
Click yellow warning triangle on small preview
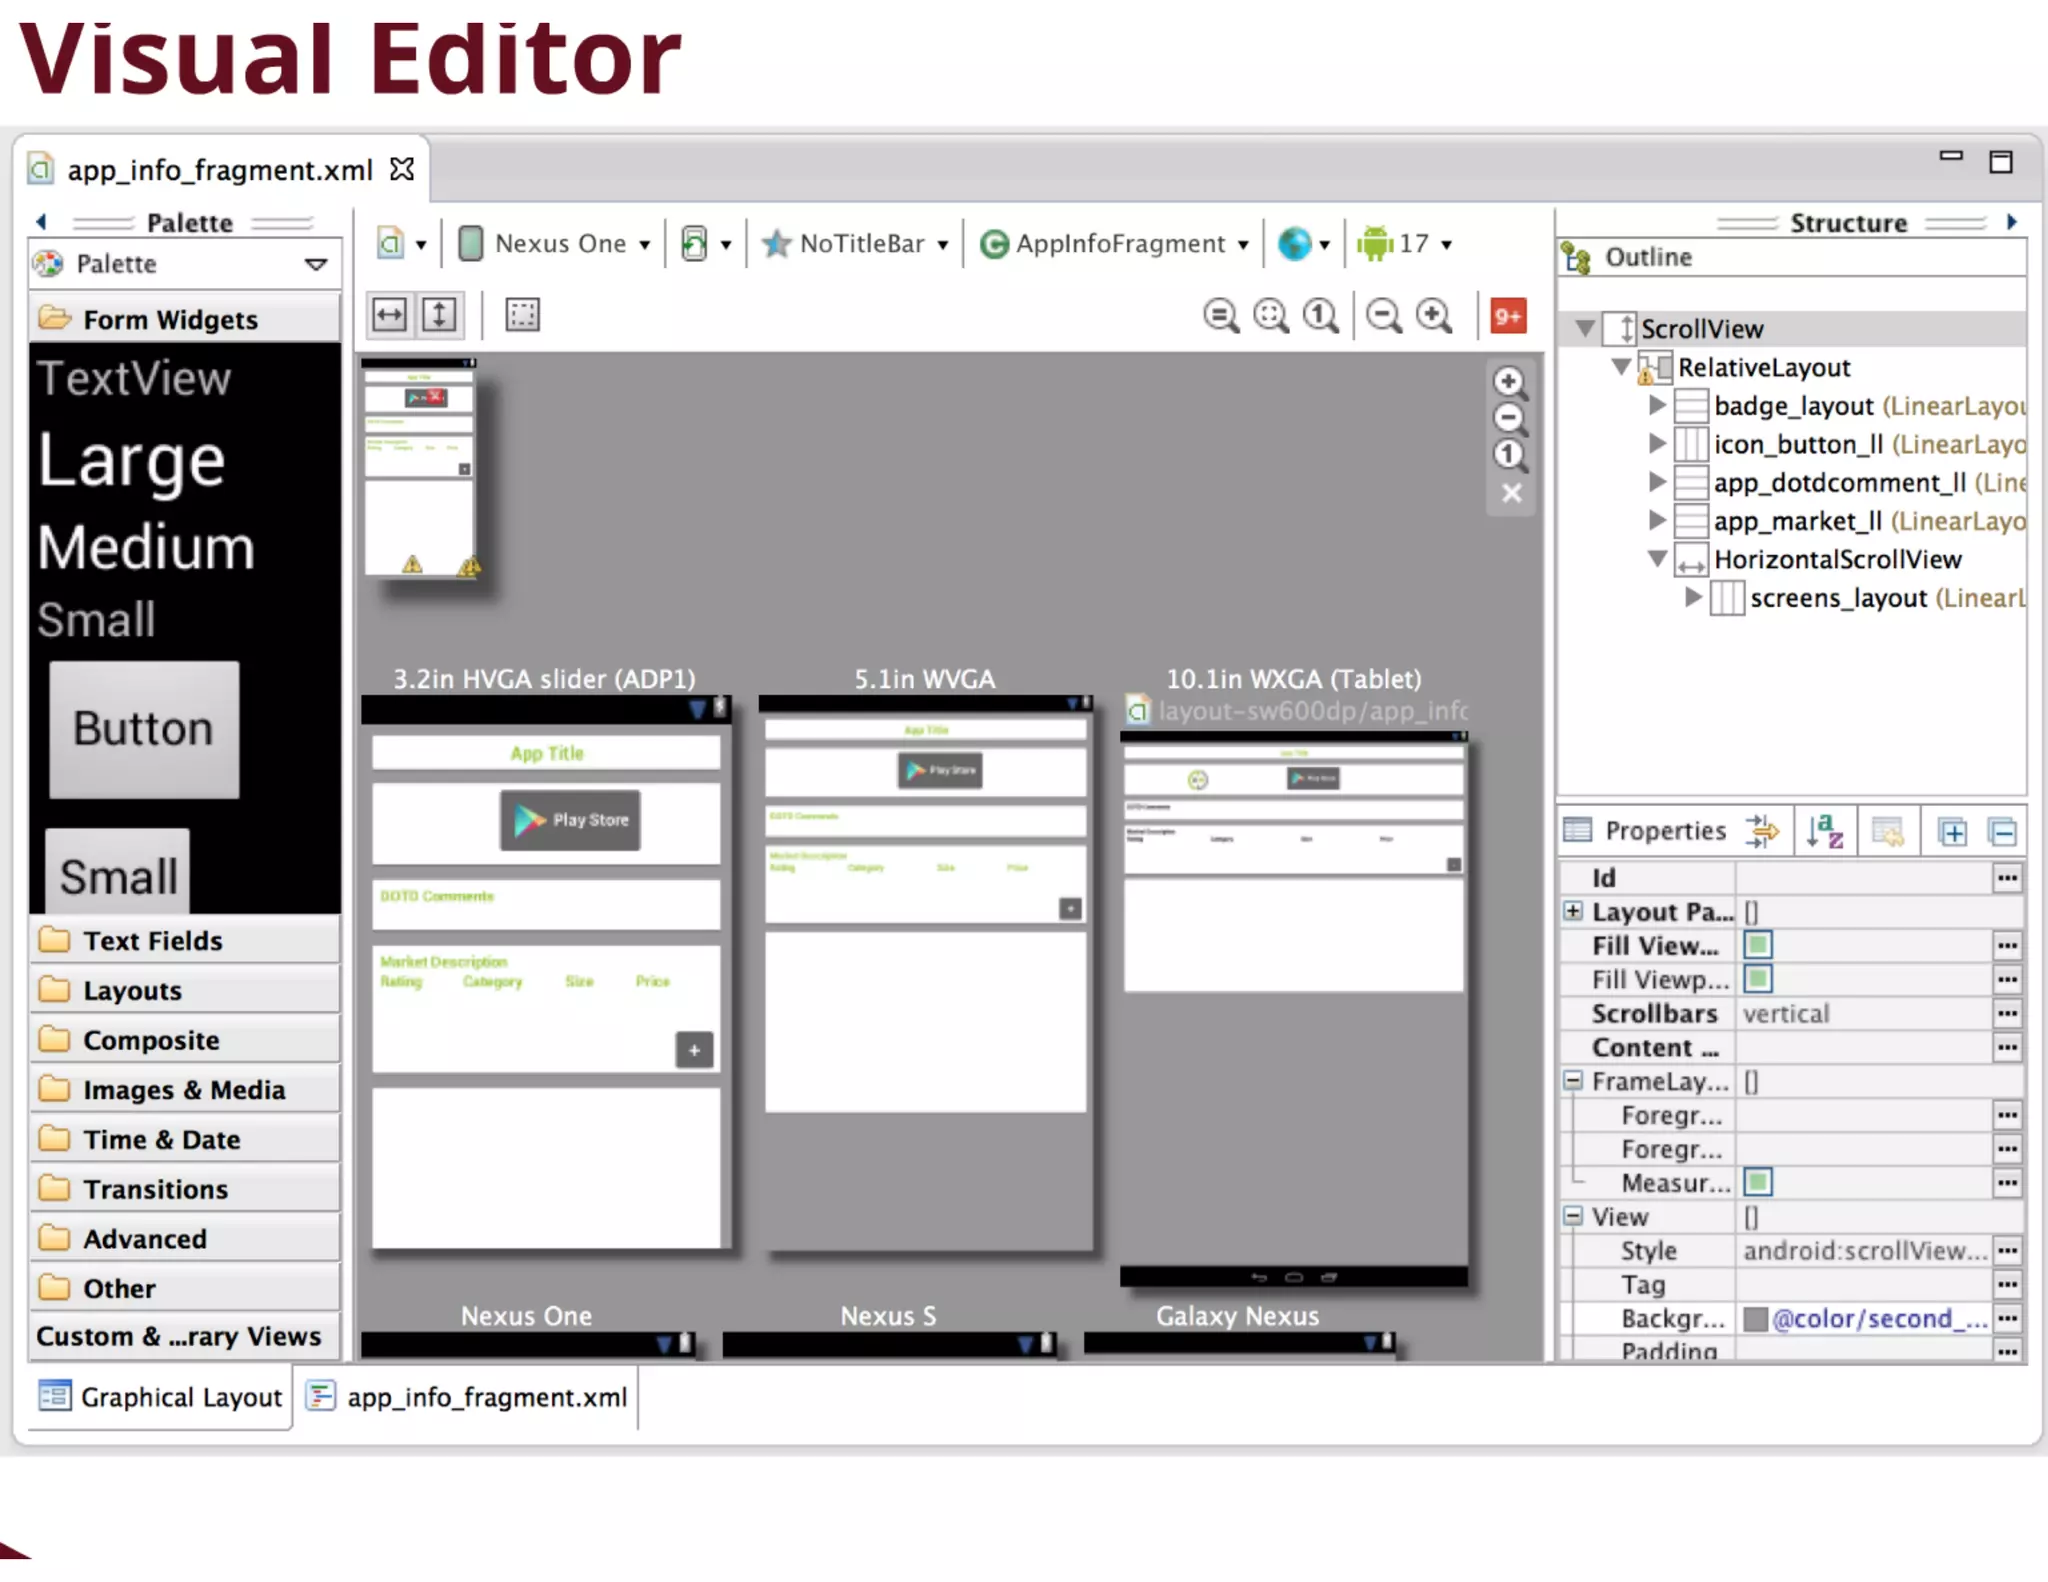coord(412,565)
